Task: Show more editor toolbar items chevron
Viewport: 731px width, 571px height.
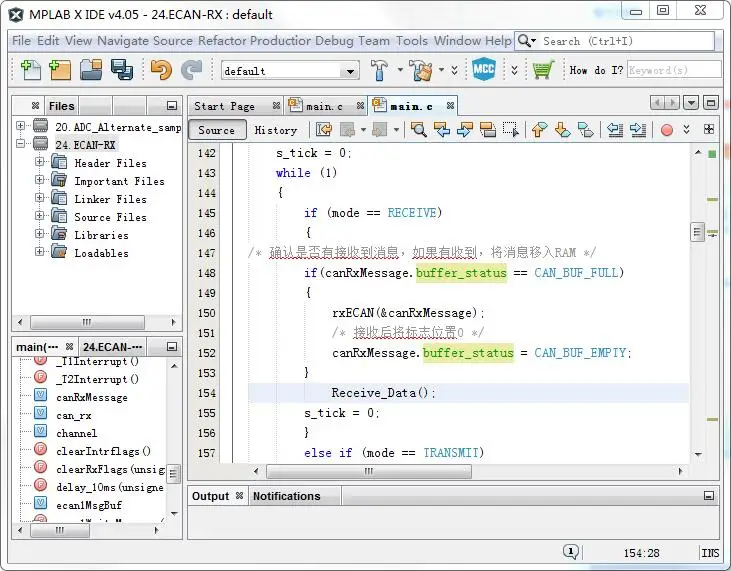Action: point(687,130)
